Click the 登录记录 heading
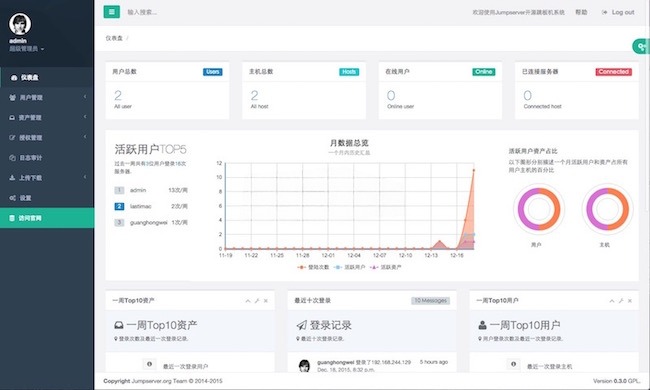The width and height of the screenshot is (650, 390). click(330, 325)
